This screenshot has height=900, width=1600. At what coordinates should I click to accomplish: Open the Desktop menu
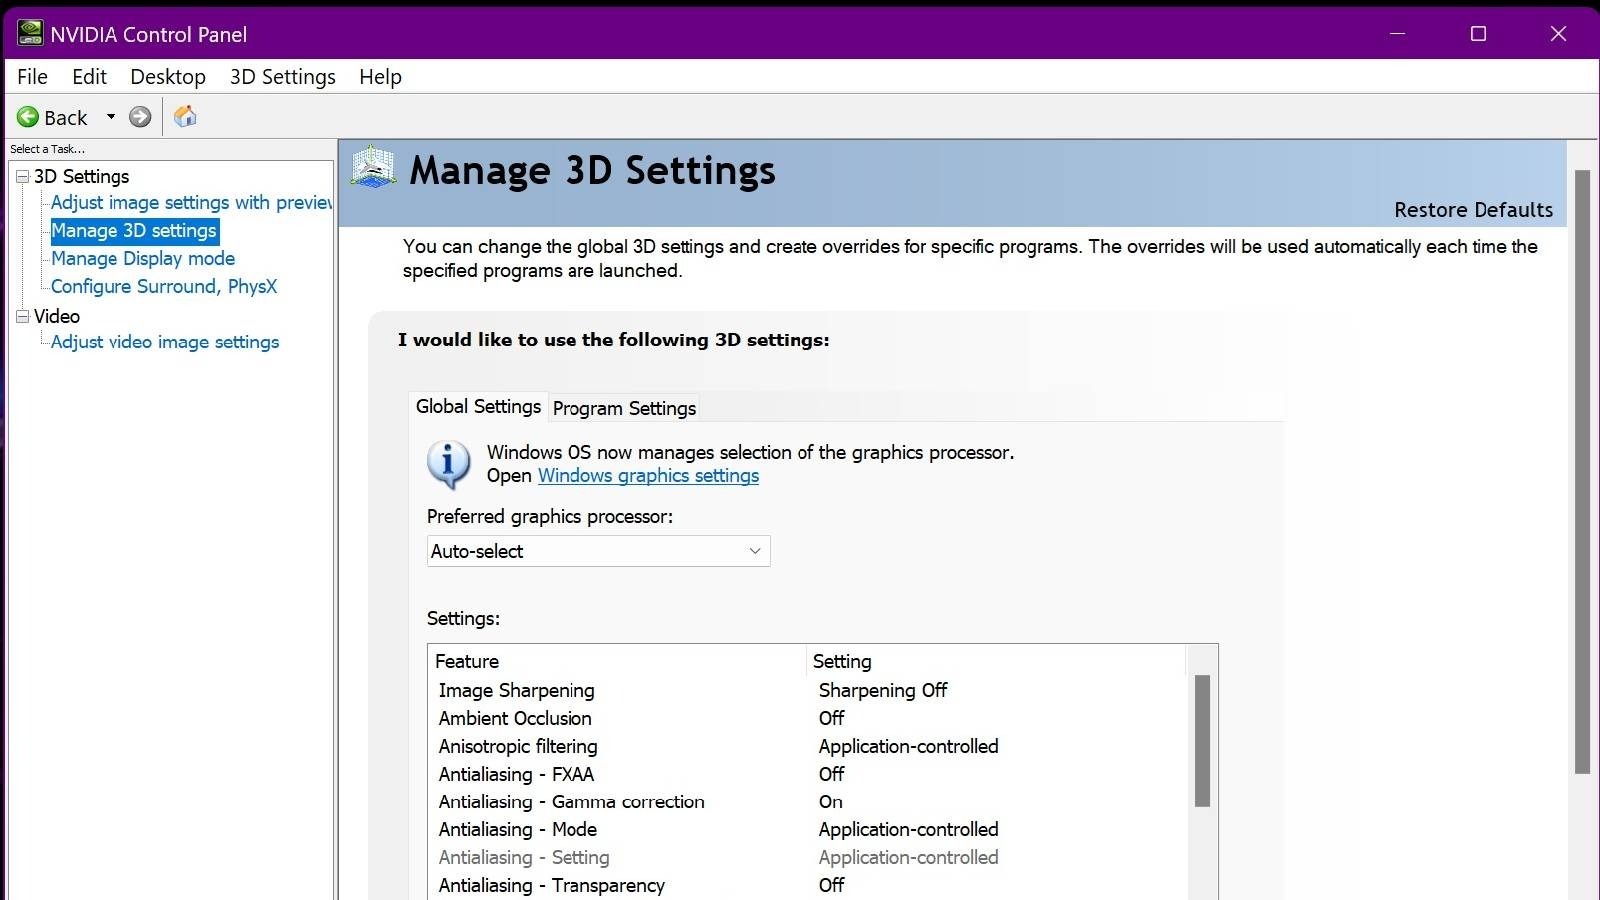pos(168,77)
